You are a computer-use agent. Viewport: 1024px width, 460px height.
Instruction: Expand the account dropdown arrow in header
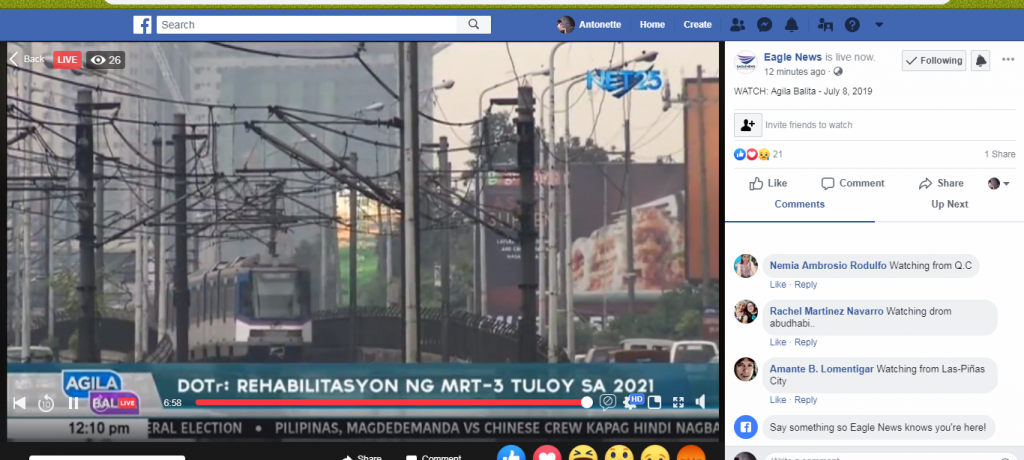pyautogui.click(x=879, y=25)
